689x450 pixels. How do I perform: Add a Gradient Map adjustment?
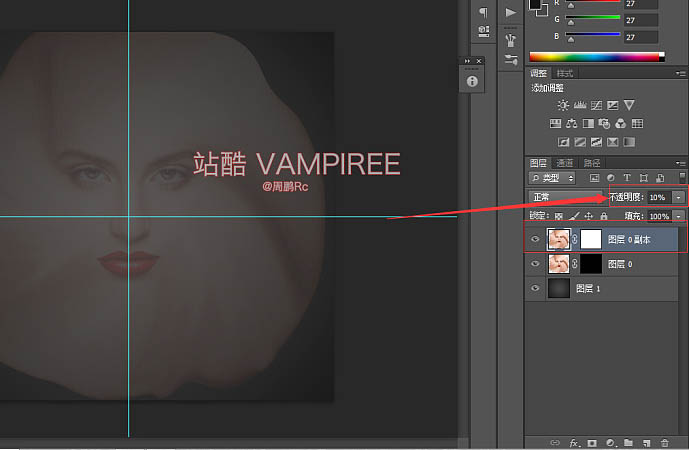(x=629, y=142)
